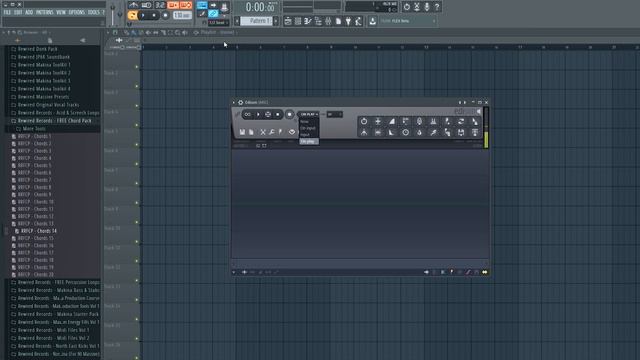This screenshot has height=360, width=640.
Task: Click Edison gear options icon in title
Action: pyautogui.click(x=240, y=102)
